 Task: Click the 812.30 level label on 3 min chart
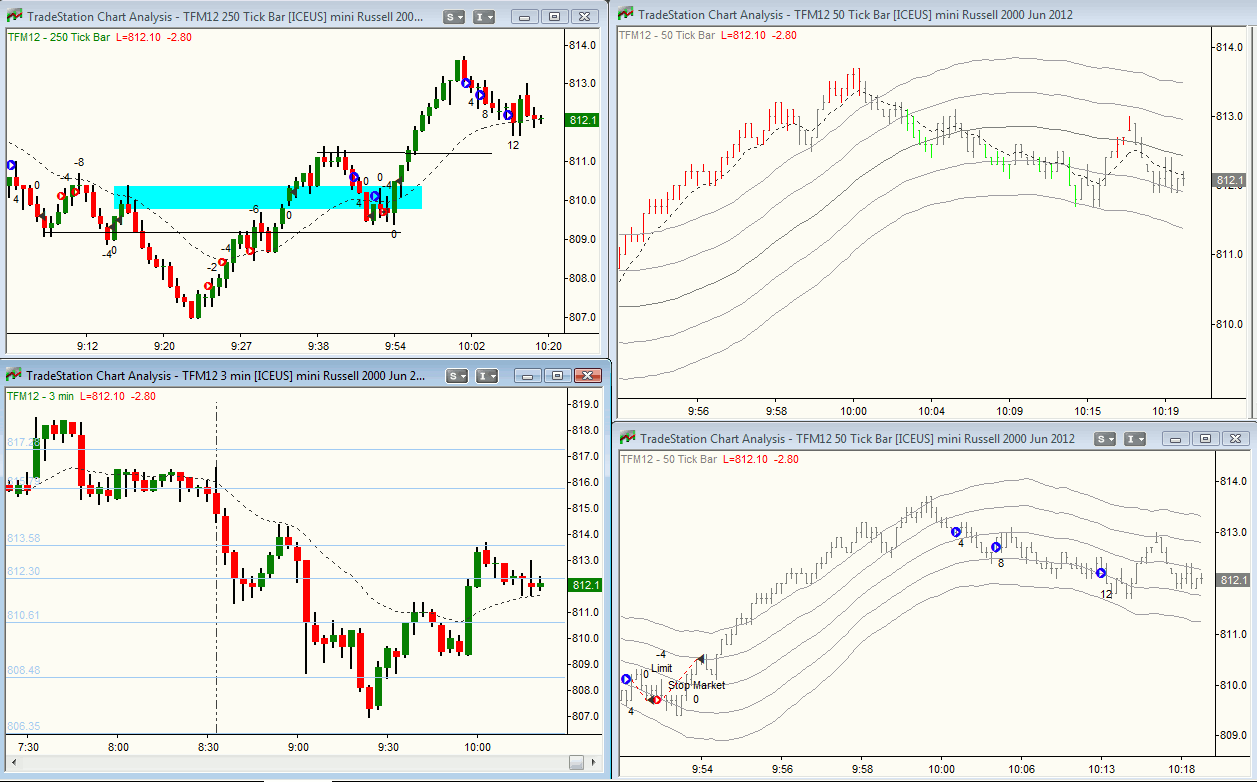23,572
